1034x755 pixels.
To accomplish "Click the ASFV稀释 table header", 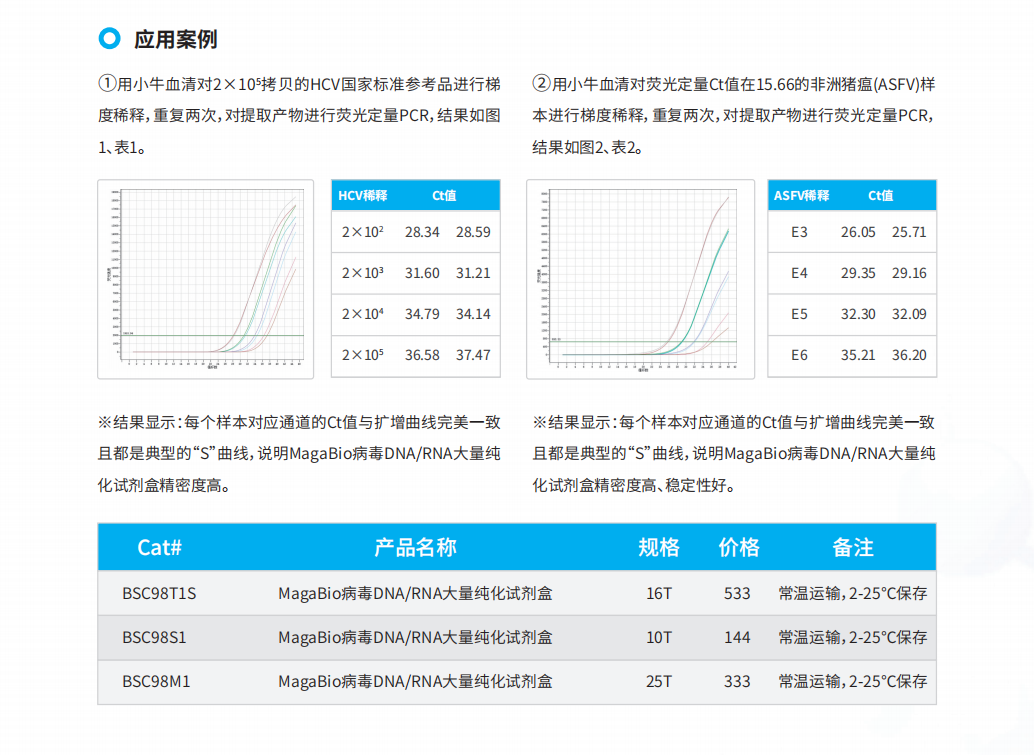I will click(801, 196).
